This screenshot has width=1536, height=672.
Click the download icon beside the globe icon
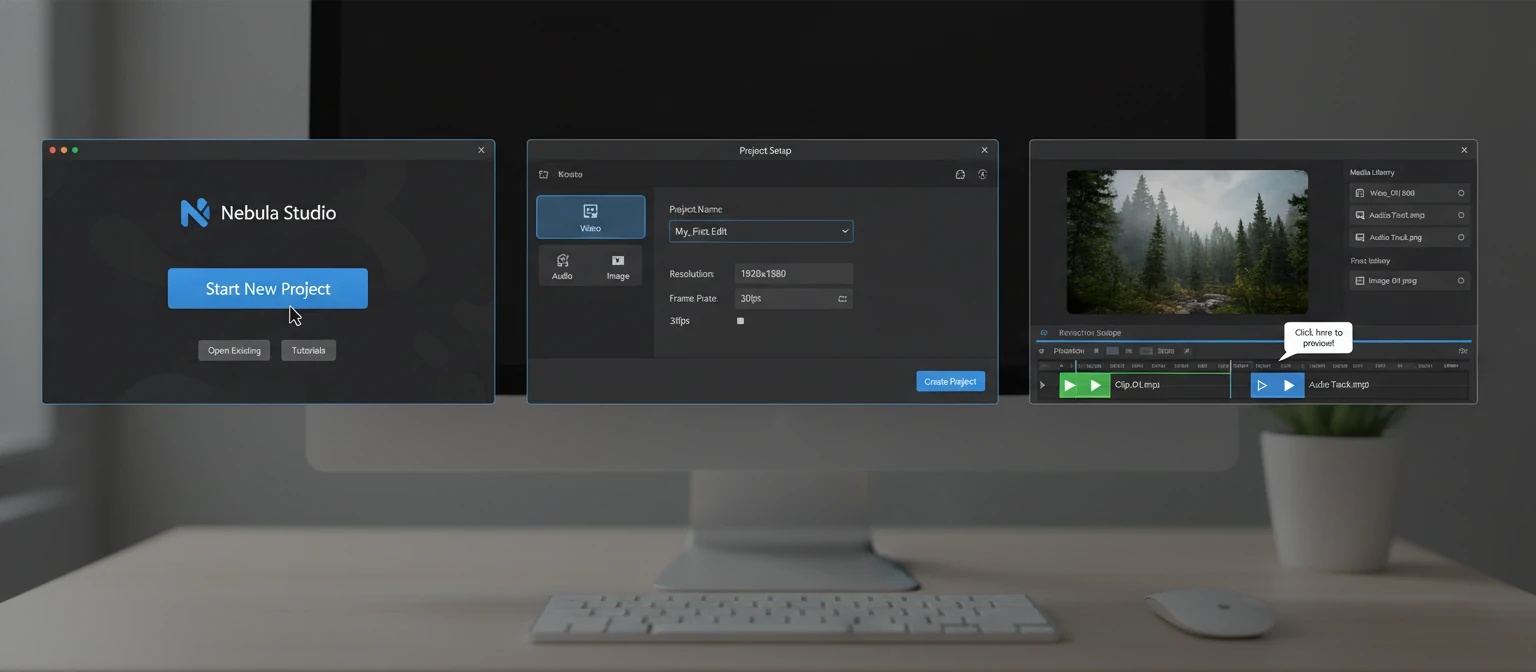coord(982,174)
